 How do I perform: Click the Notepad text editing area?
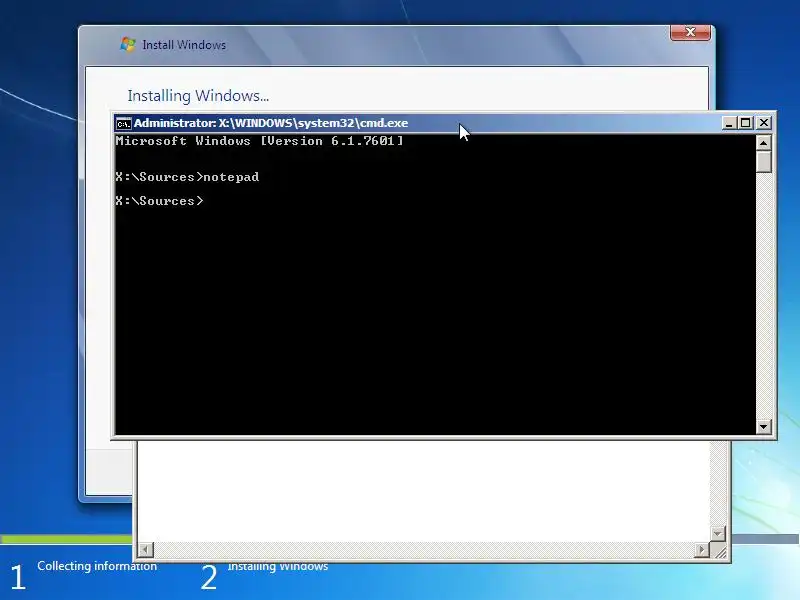click(423, 491)
